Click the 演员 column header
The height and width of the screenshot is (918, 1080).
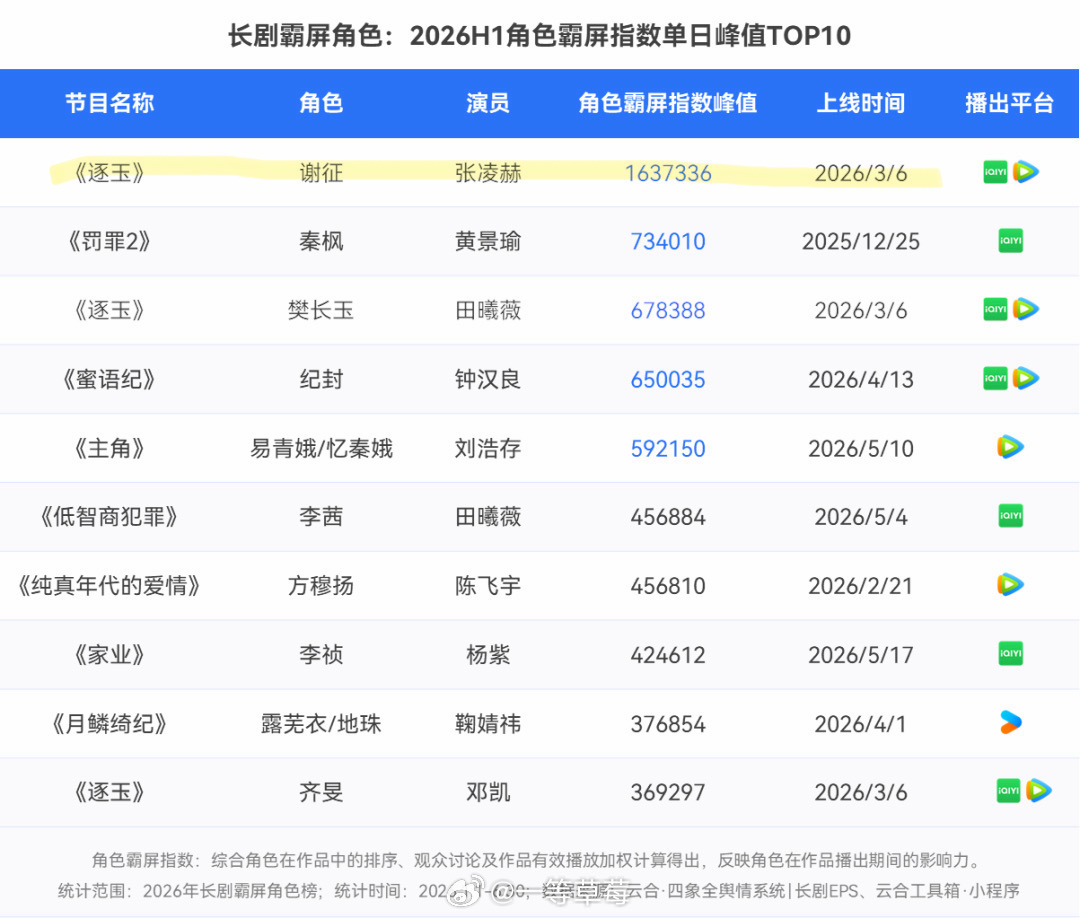(488, 103)
